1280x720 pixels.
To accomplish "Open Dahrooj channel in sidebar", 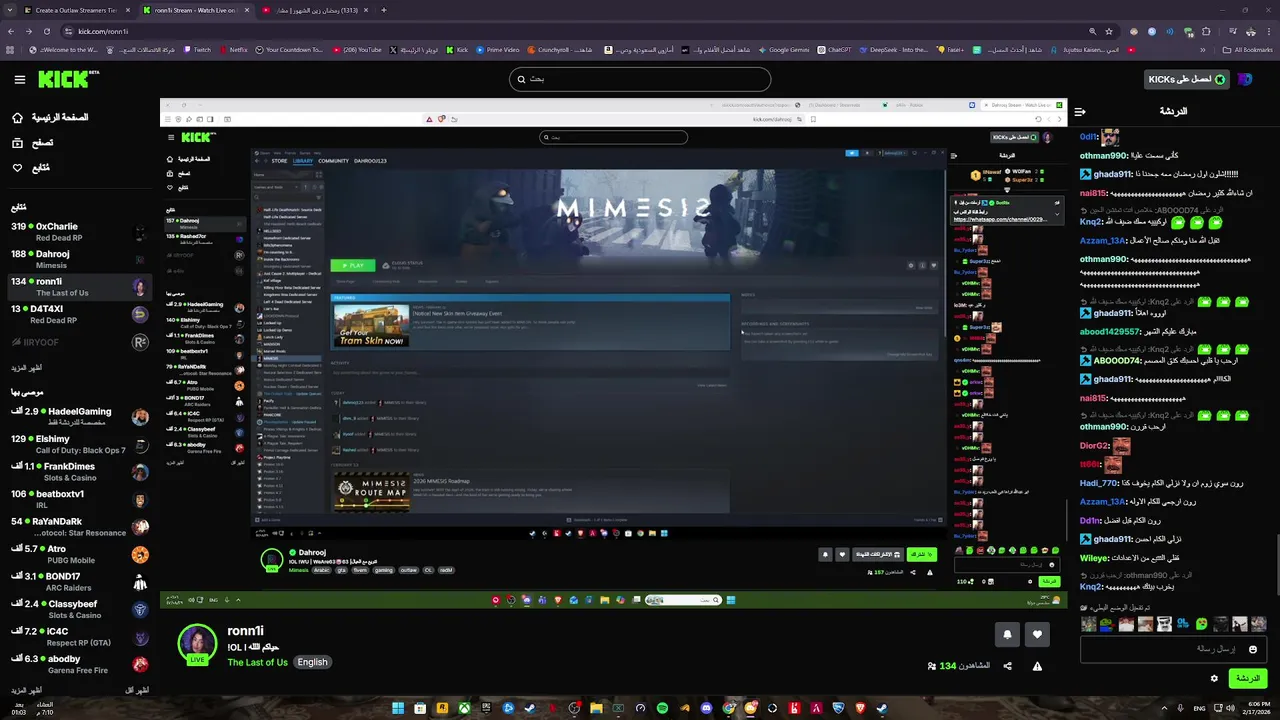I will point(78,259).
